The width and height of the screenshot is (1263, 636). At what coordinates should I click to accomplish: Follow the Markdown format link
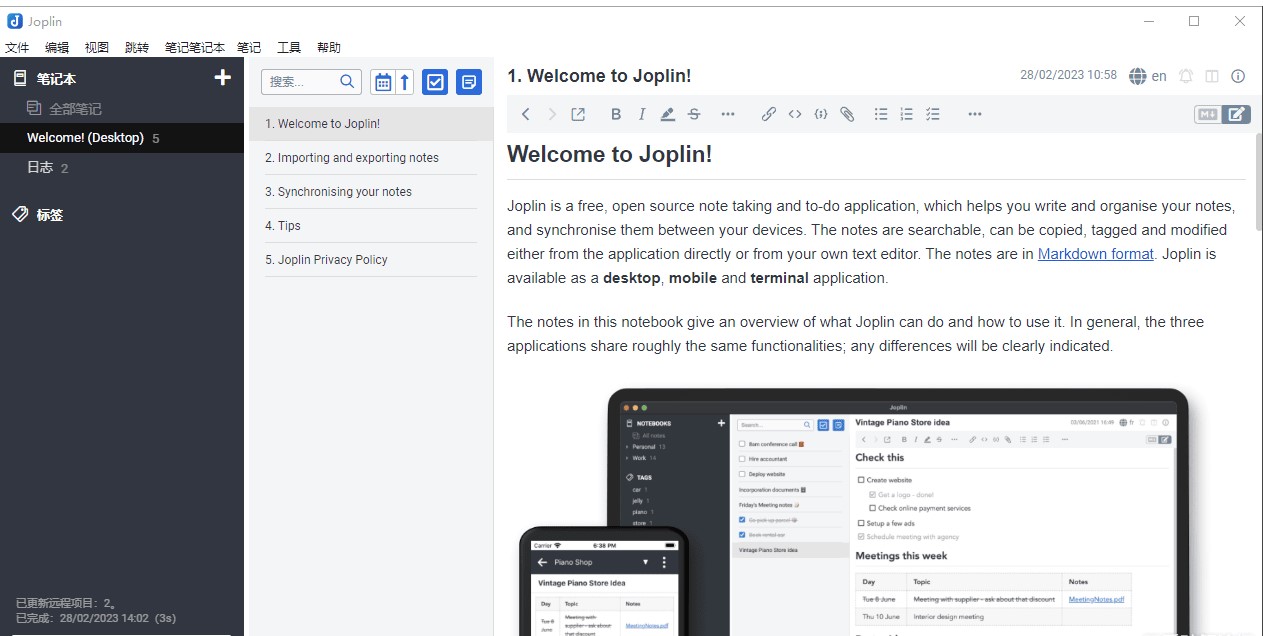click(1096, 254)
